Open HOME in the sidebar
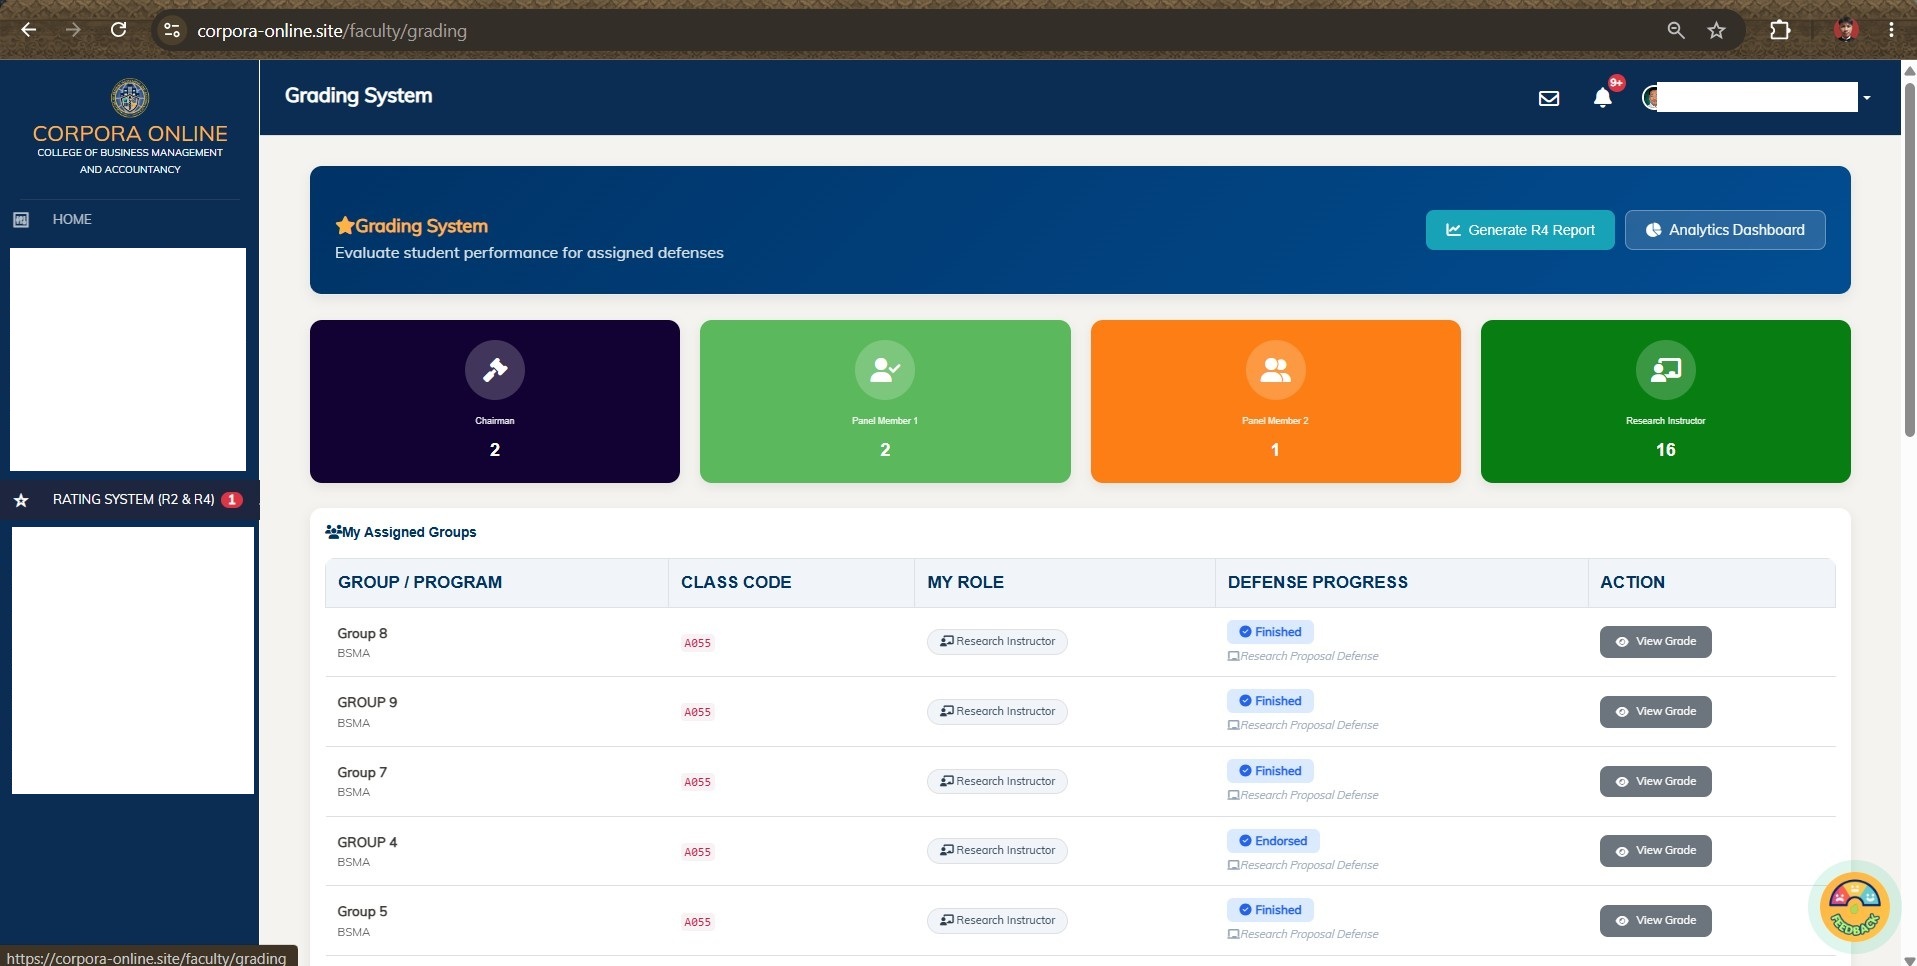The height and width of the screenshot is (966, 1917). (x=72, y=219)
